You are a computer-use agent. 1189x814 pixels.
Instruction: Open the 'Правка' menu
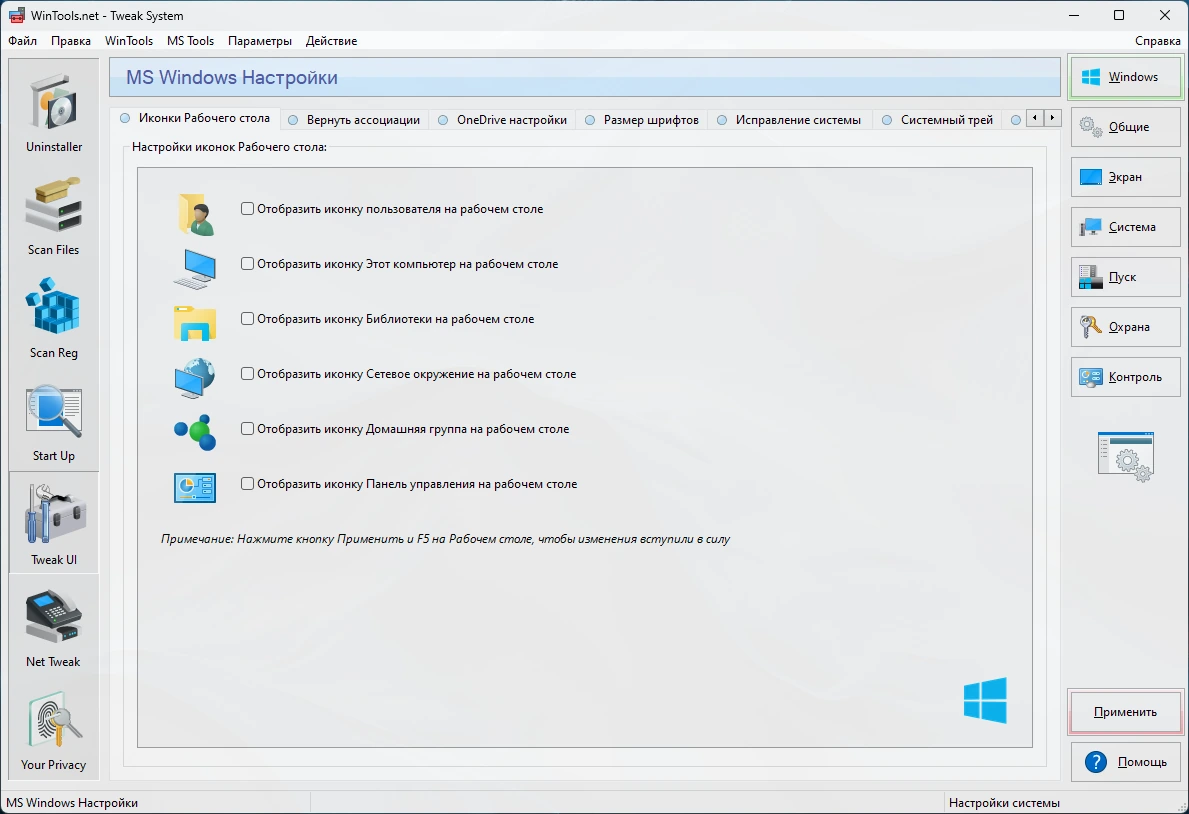pos(71,41)
